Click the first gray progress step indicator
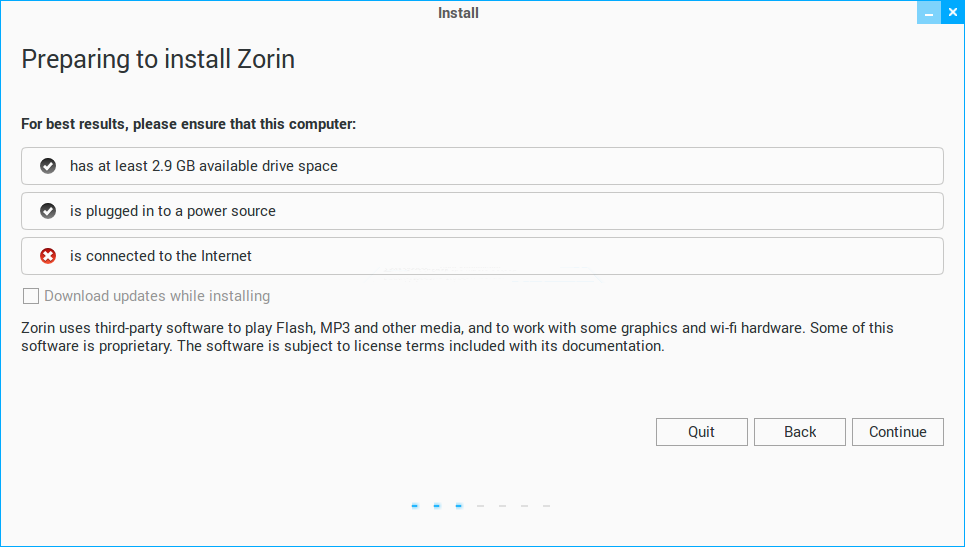Screen dimensions: 965x547 coord(481,506)
